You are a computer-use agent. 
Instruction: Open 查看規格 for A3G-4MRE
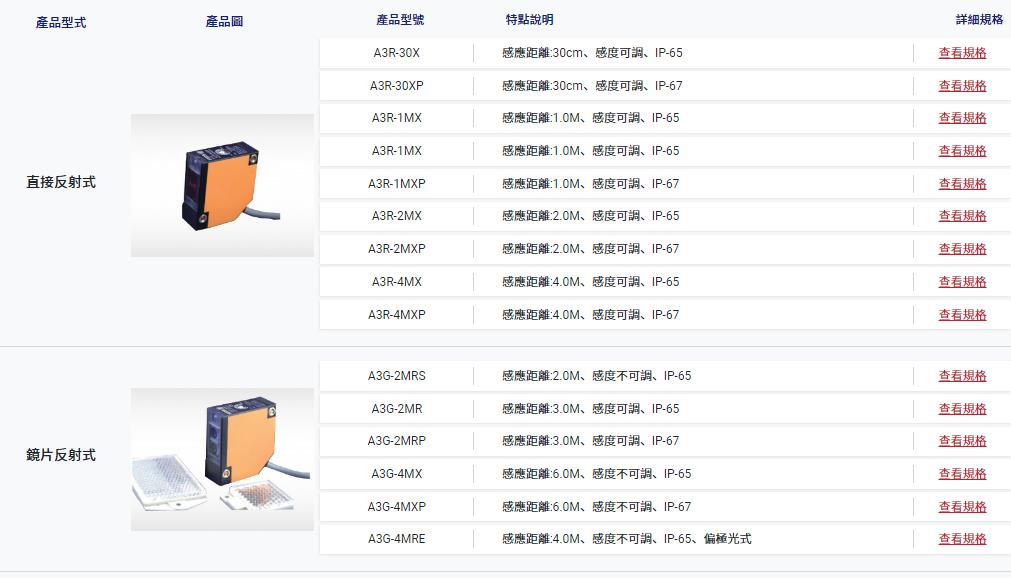(x=962, y=539)
